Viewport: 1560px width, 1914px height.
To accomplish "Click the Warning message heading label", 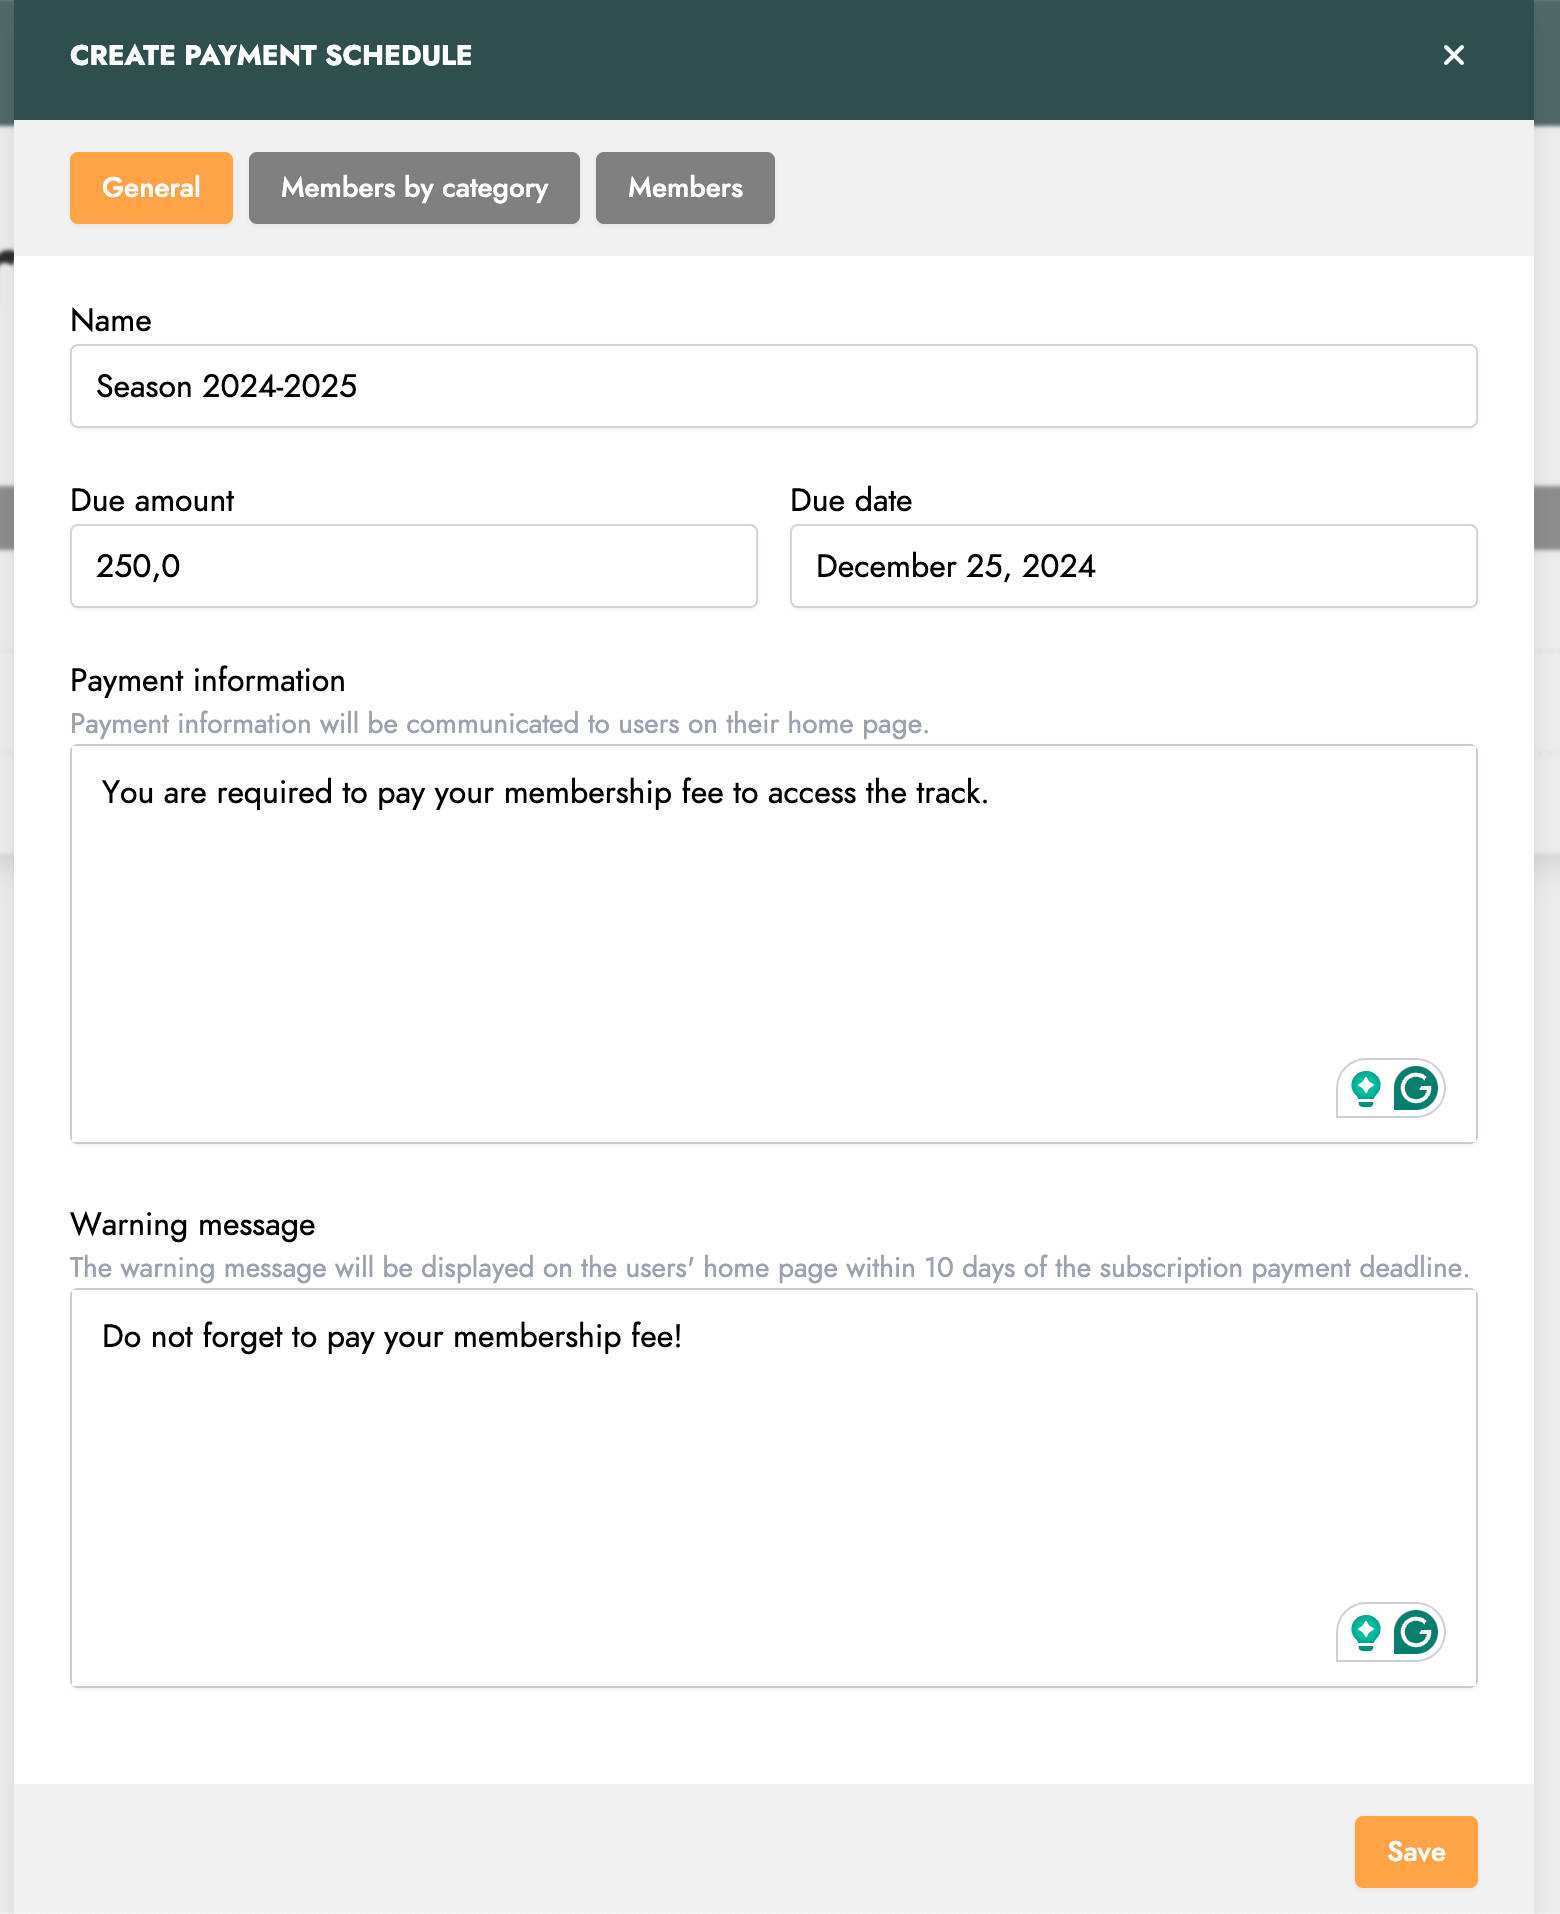I will pos(193,1225).
